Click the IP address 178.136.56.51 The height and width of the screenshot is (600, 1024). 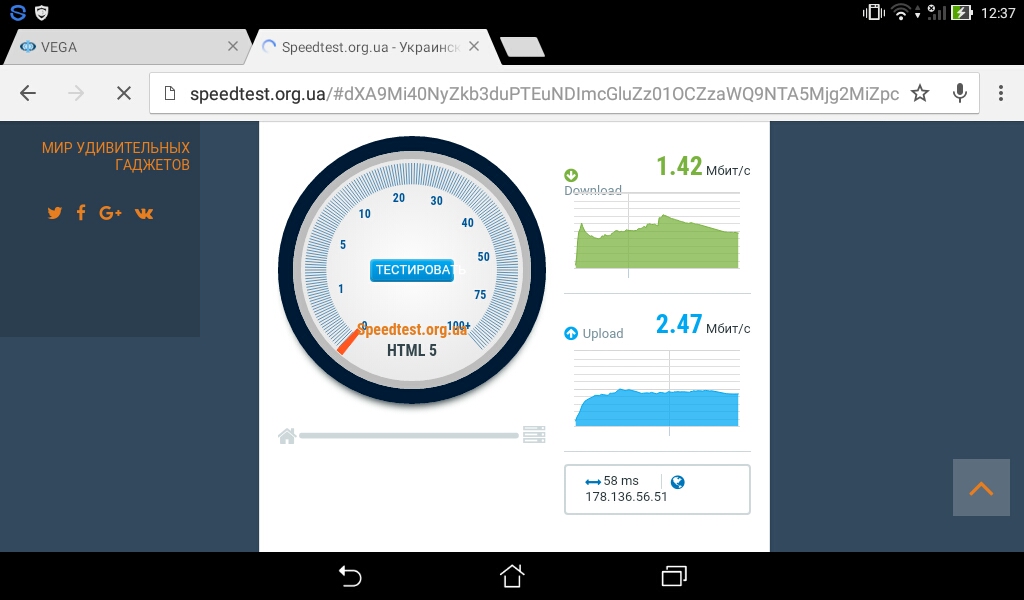(x=626, y=497)
